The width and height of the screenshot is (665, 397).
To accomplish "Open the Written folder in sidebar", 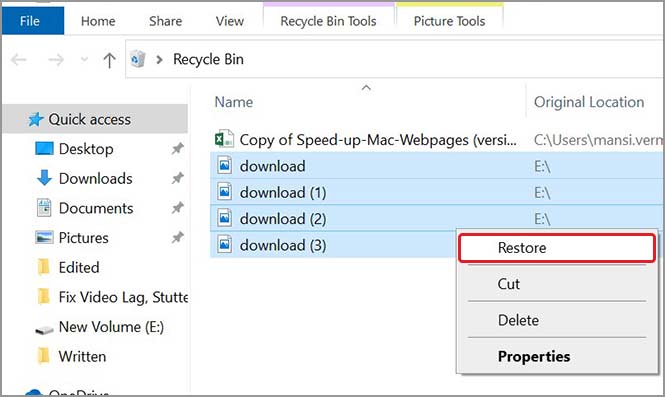I will point(82,357).
